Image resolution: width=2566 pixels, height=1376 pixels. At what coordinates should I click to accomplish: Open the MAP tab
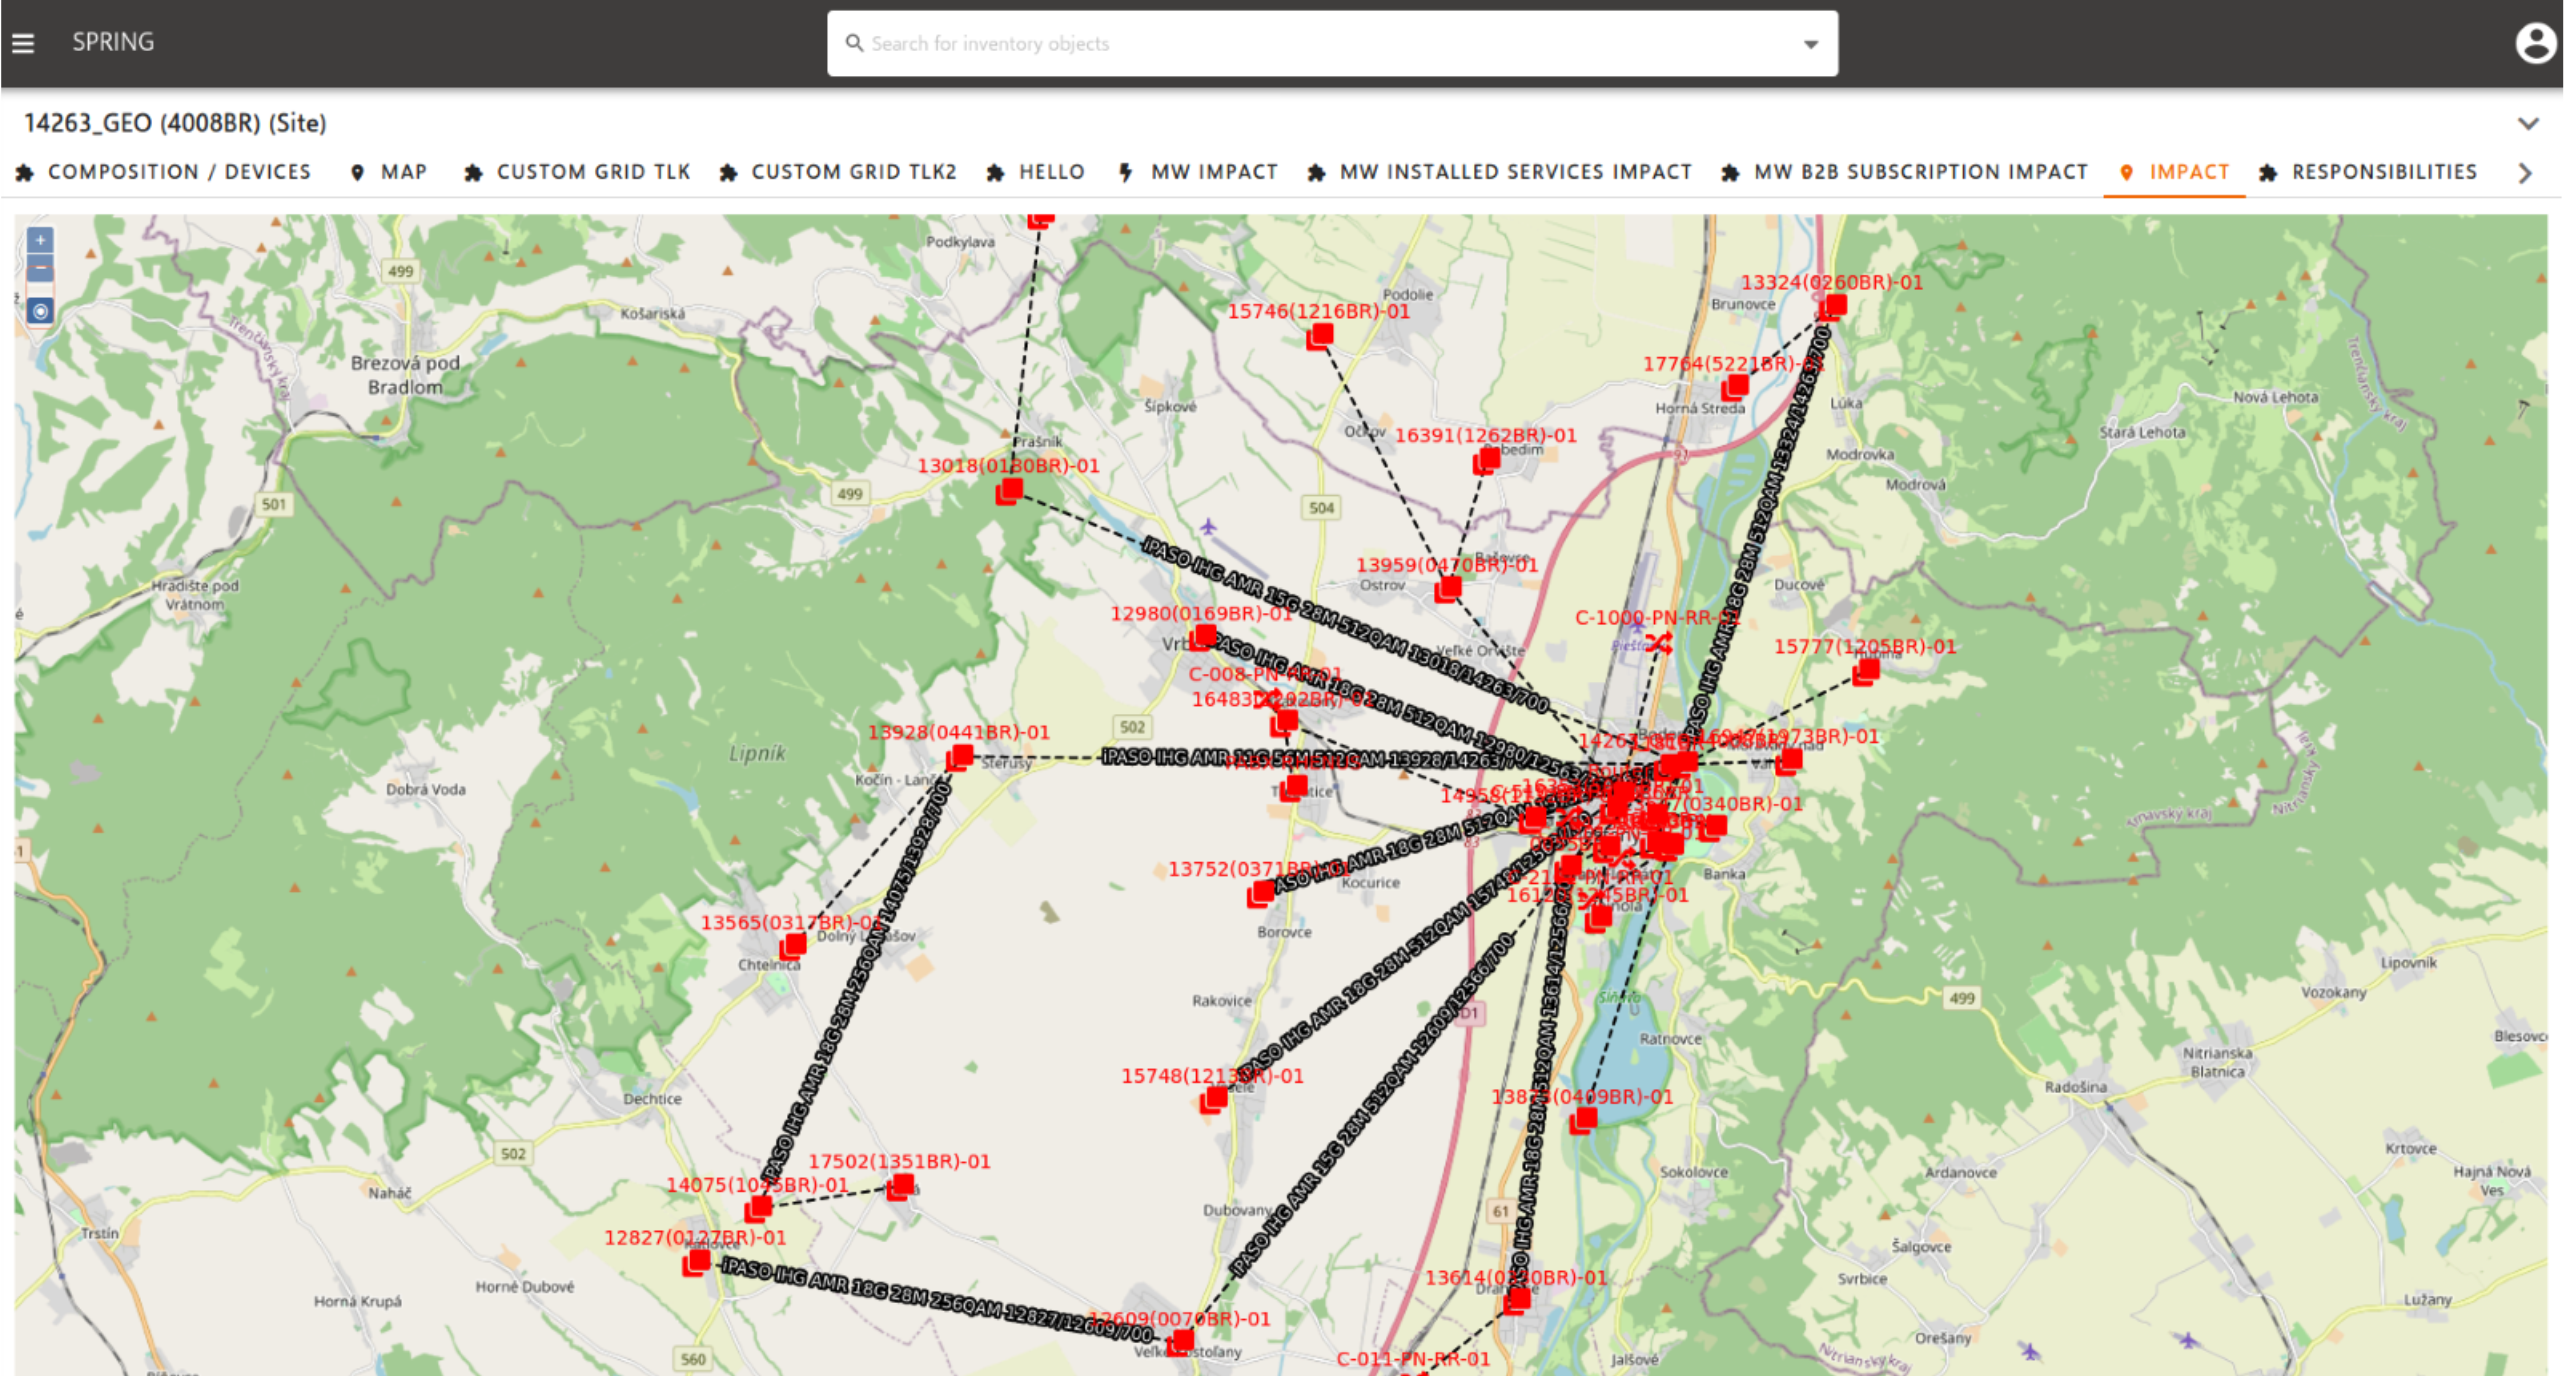(x=389, y=172)
